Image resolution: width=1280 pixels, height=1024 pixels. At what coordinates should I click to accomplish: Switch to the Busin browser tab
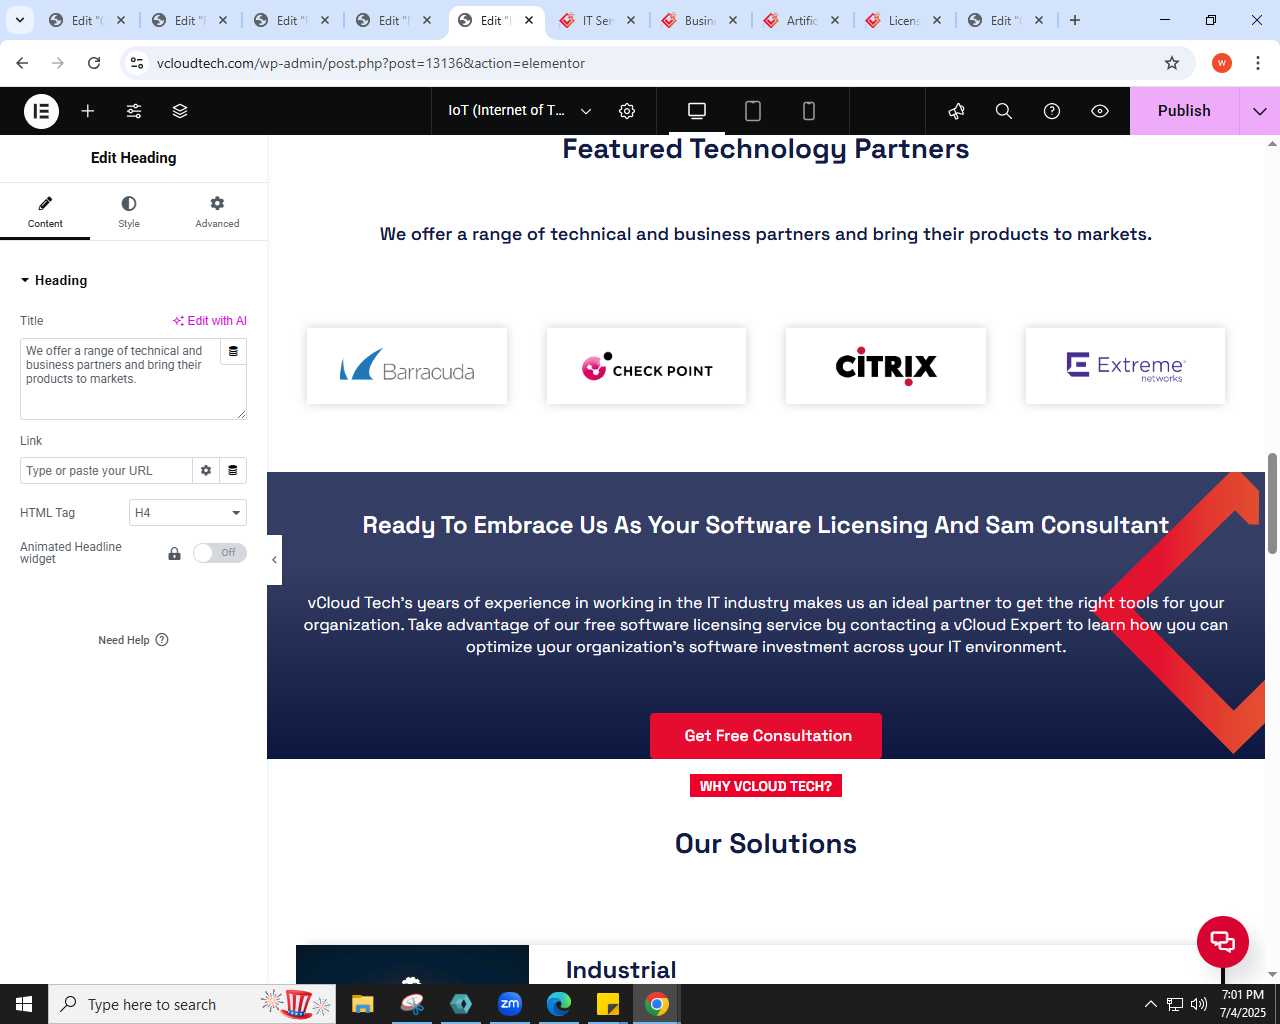pos(699,20)
